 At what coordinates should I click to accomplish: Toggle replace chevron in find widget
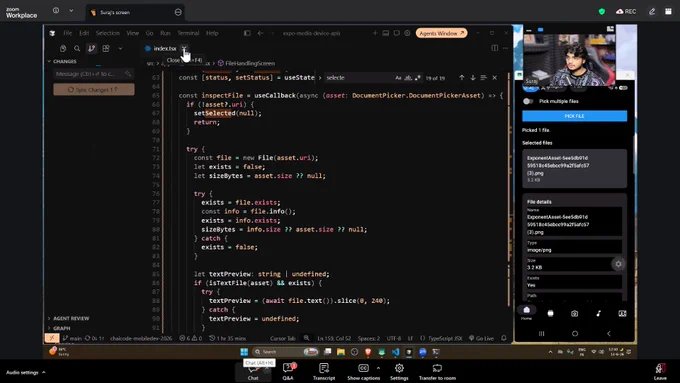click(320, 78)
